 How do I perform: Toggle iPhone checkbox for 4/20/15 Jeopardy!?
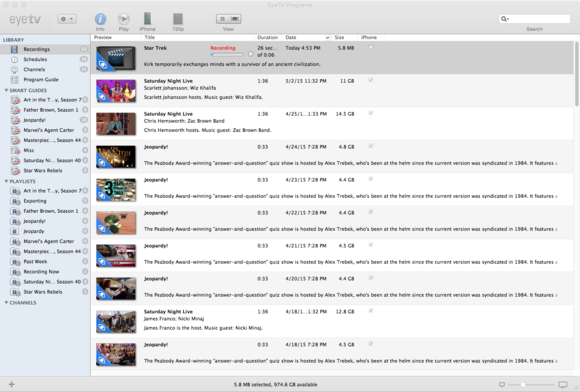[x=371, y=277]
